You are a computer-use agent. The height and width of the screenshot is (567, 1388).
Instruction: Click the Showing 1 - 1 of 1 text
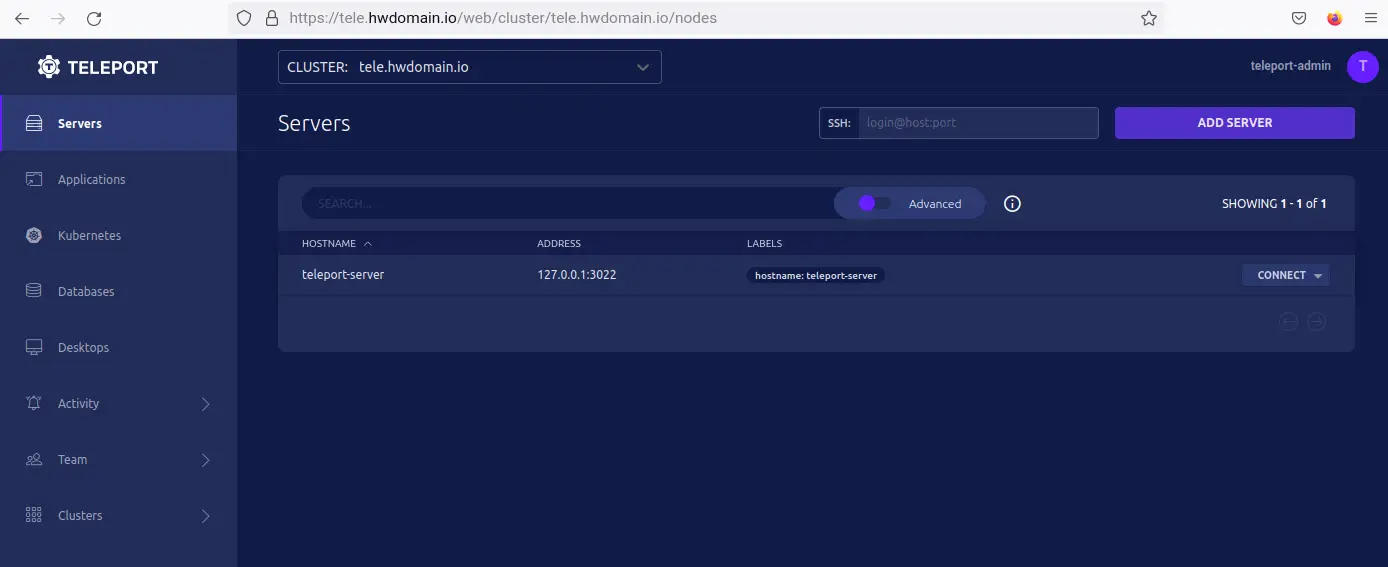(1274, 203)
